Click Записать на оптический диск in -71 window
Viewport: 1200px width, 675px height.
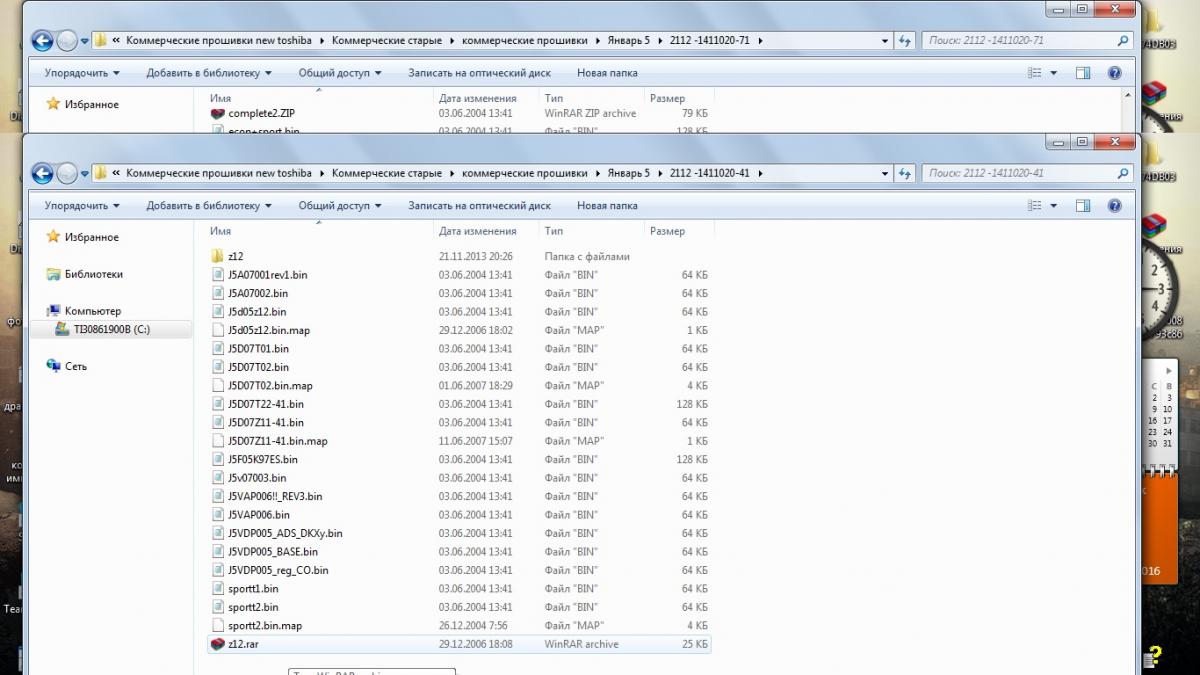tap(479, 73)
